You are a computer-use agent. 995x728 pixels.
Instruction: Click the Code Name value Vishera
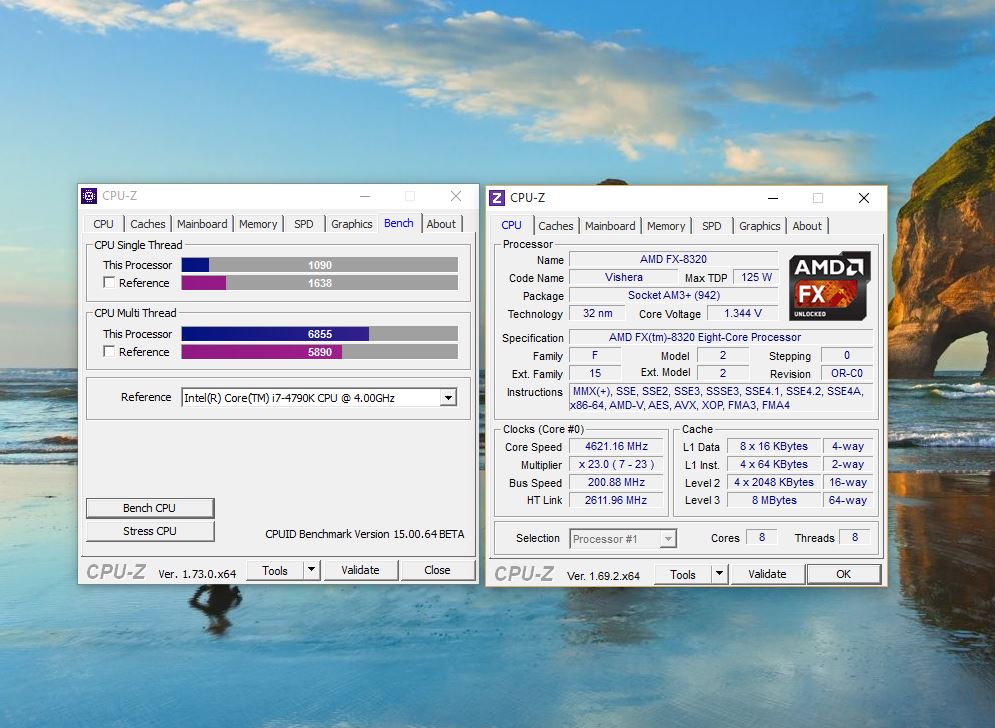point(624,277)
